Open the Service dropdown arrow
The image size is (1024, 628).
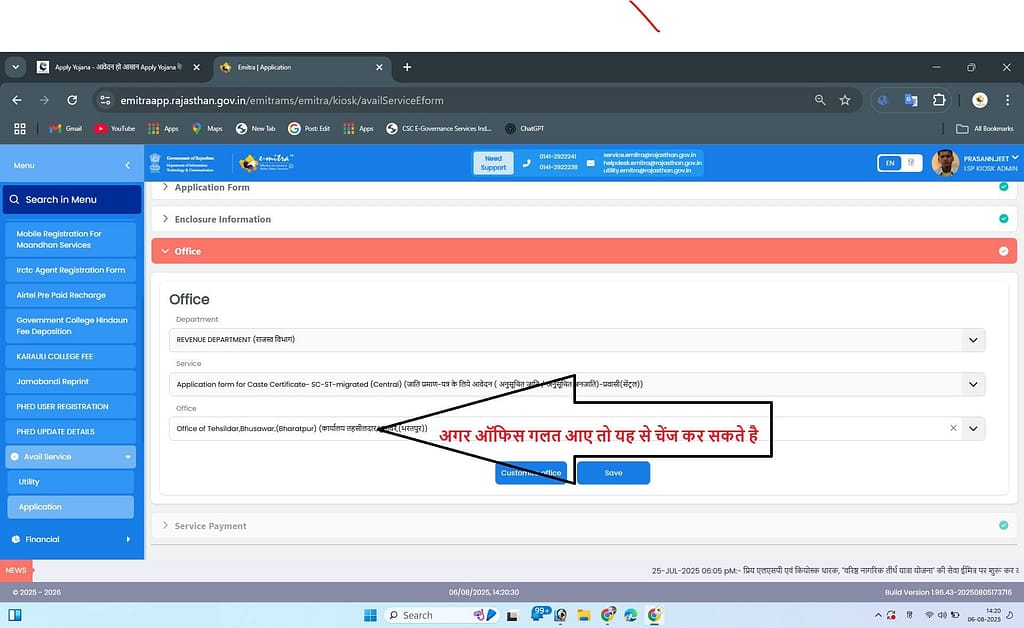point(972,384)
